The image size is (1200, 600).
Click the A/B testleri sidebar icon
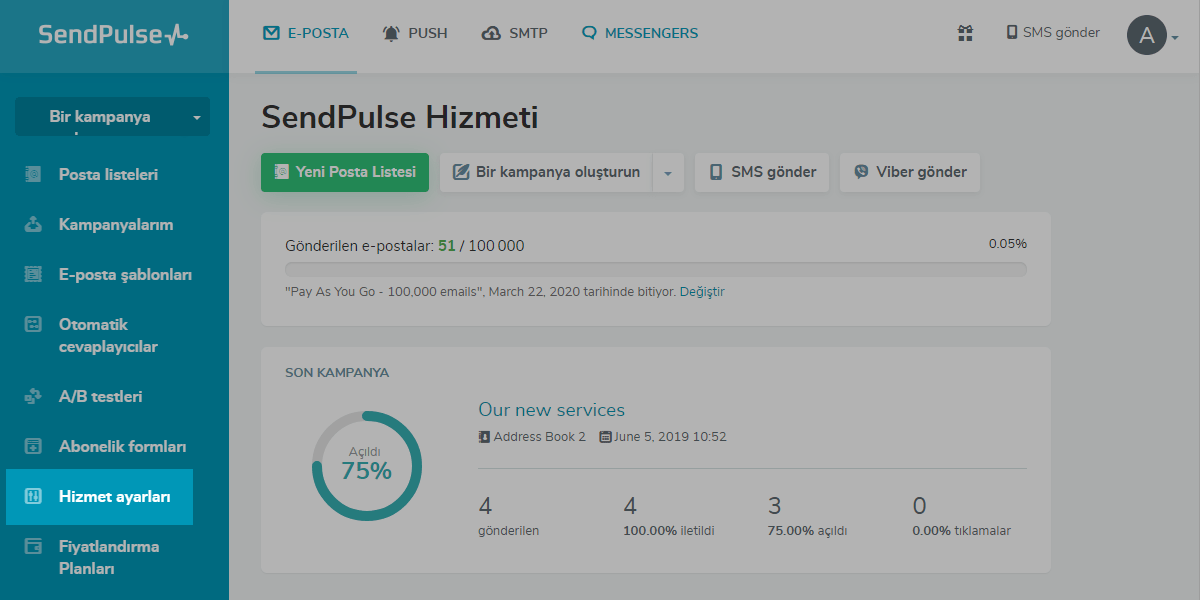click(x=33, y=396)
